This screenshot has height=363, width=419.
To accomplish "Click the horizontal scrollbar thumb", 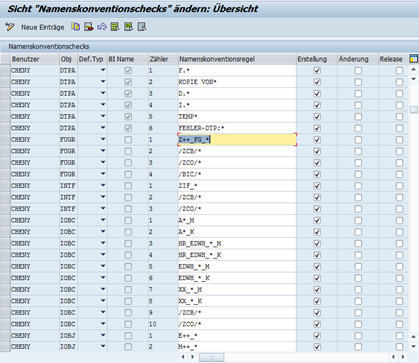I will coord(211,357).
